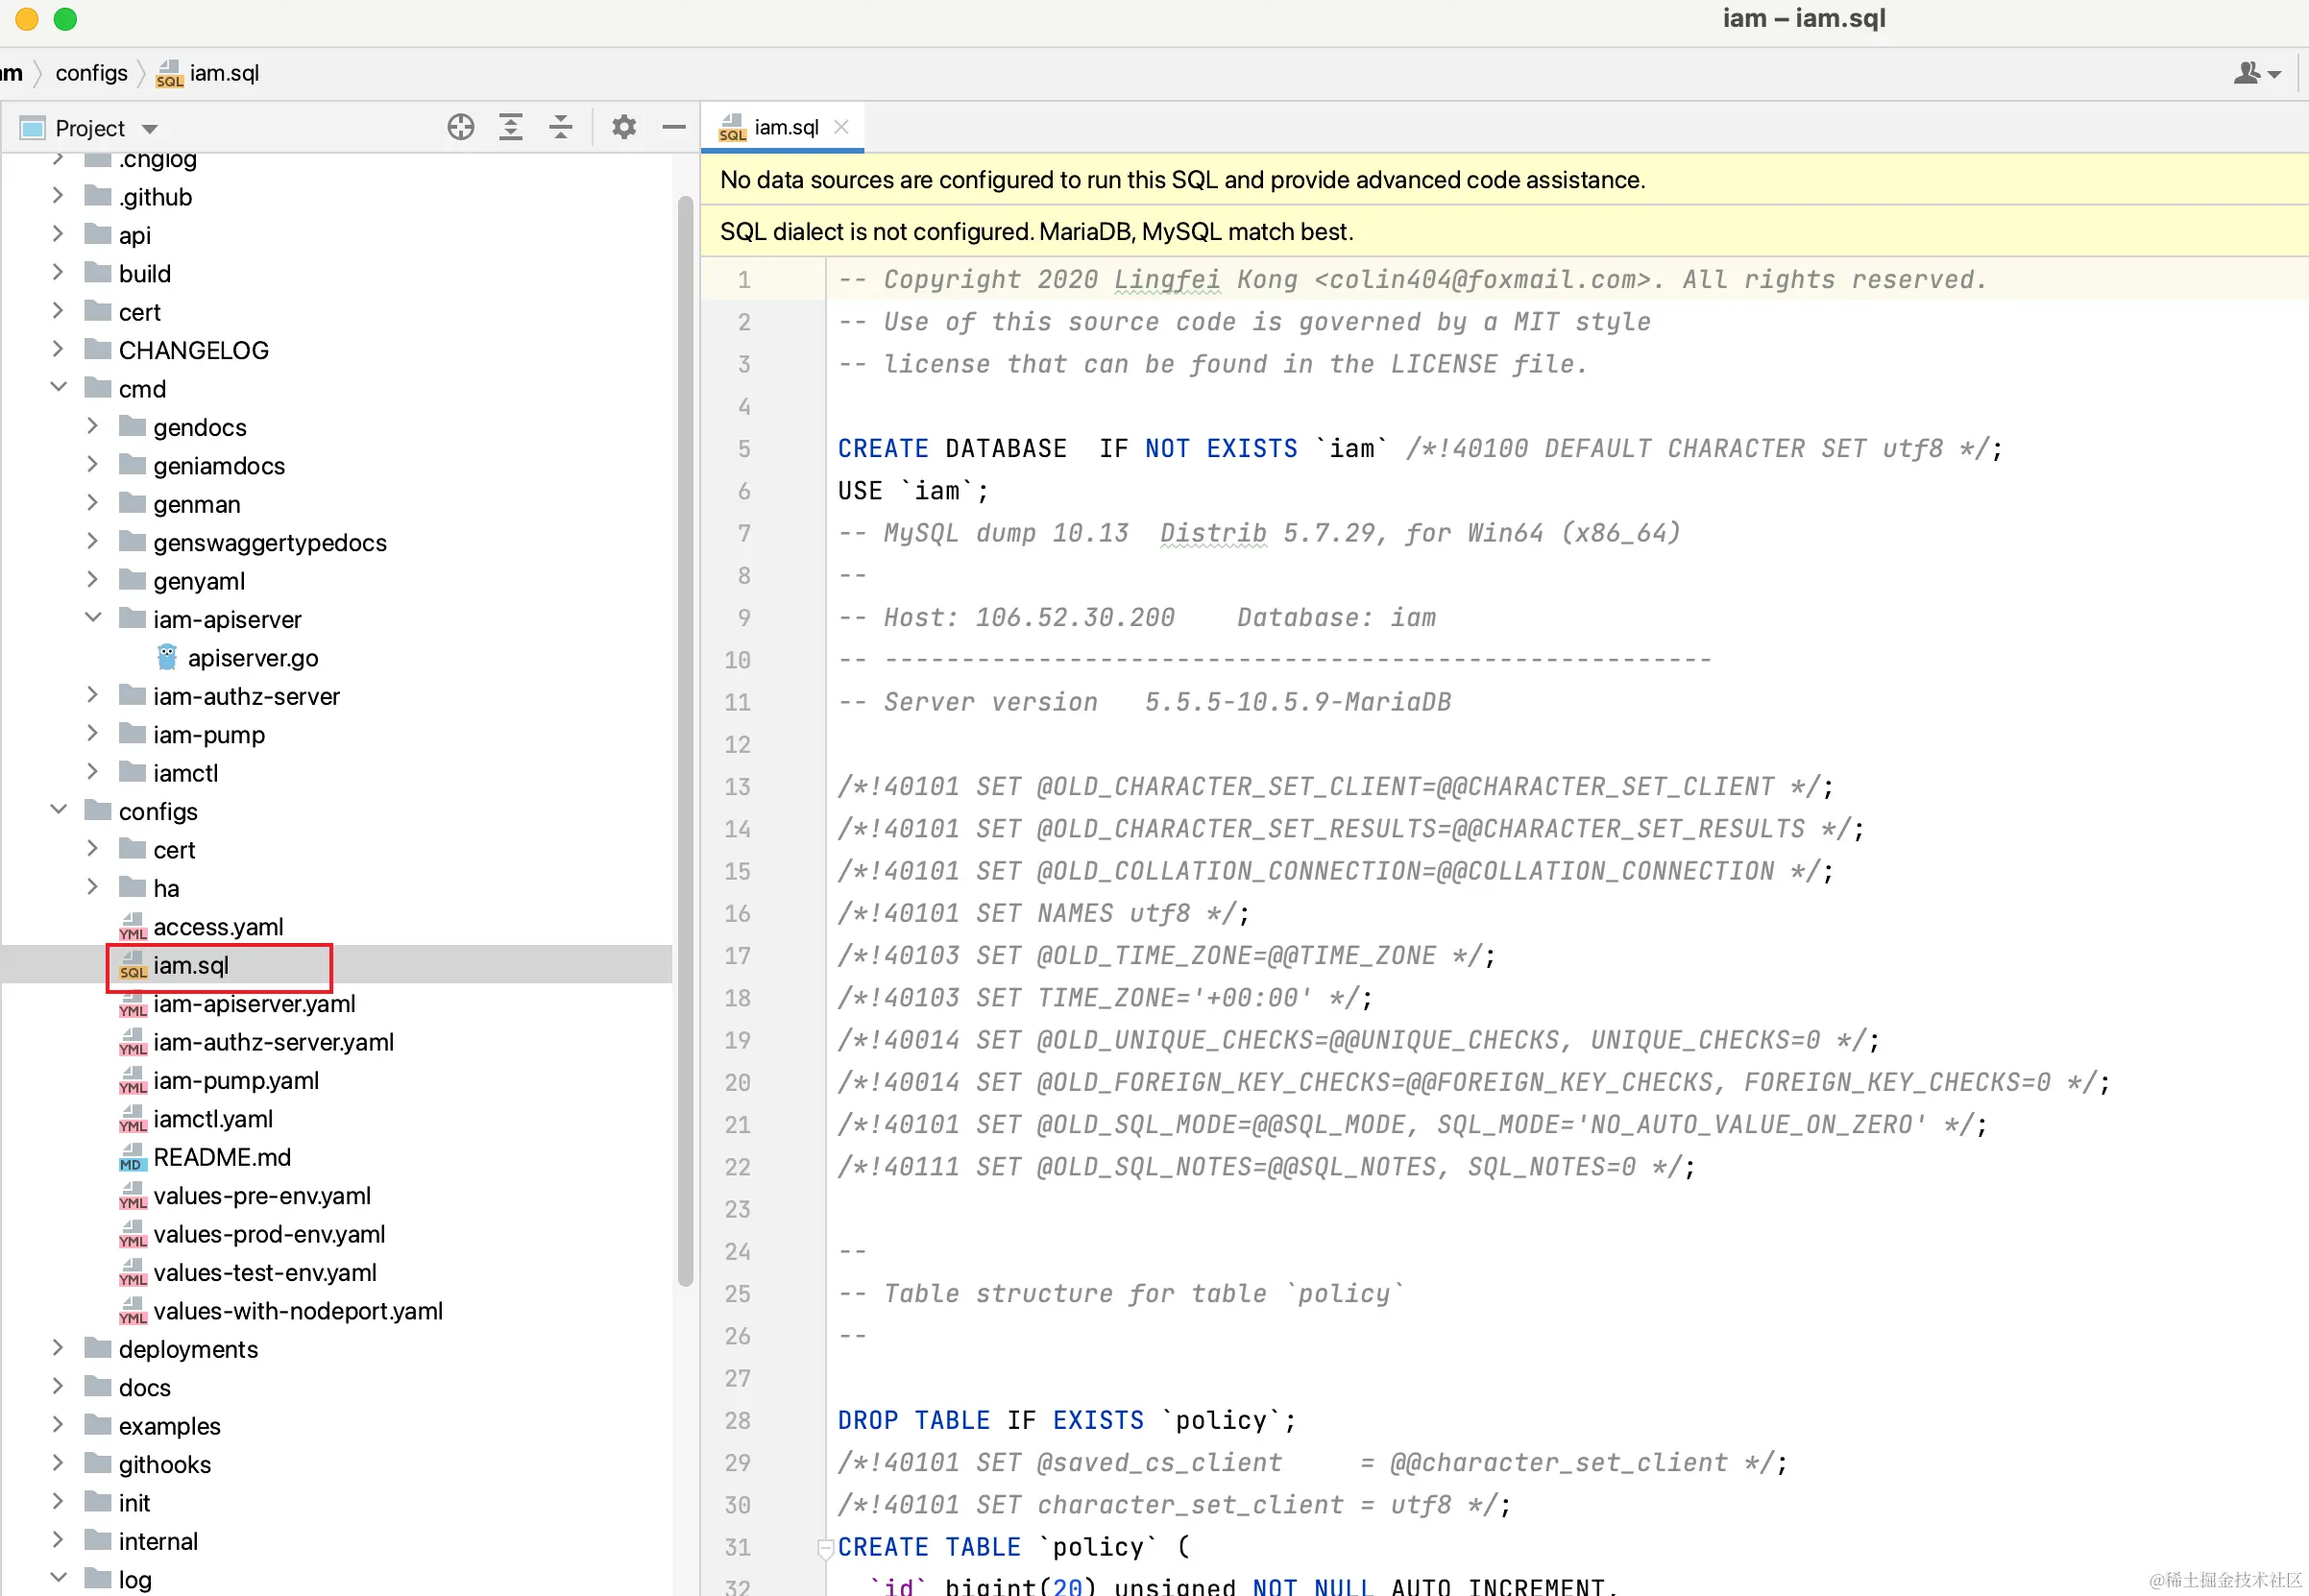The image size is (2309, 1596).
Task: Collapse the cmd folder
Action: click(58, 388)
